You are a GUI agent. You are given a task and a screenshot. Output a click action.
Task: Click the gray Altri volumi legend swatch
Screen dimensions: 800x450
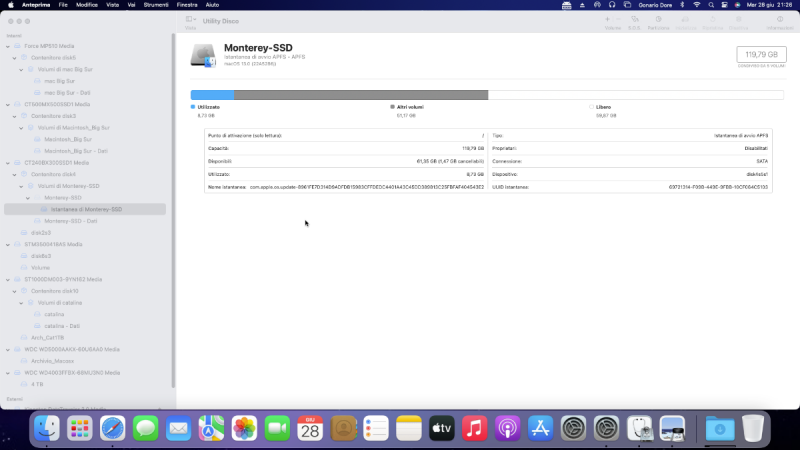pos(392,107)
